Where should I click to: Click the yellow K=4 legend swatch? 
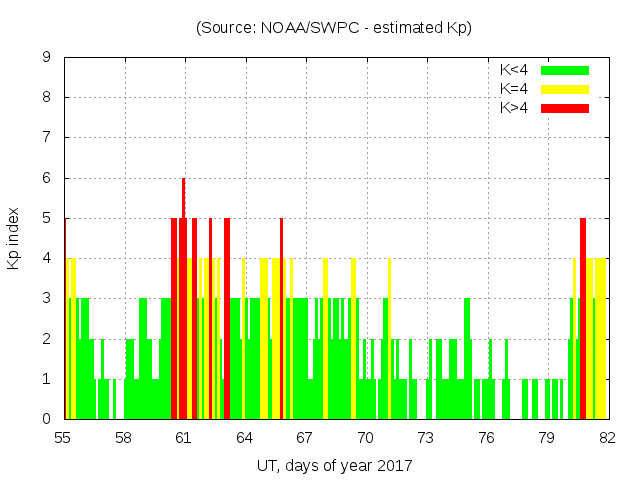click(x=565, y=89)
